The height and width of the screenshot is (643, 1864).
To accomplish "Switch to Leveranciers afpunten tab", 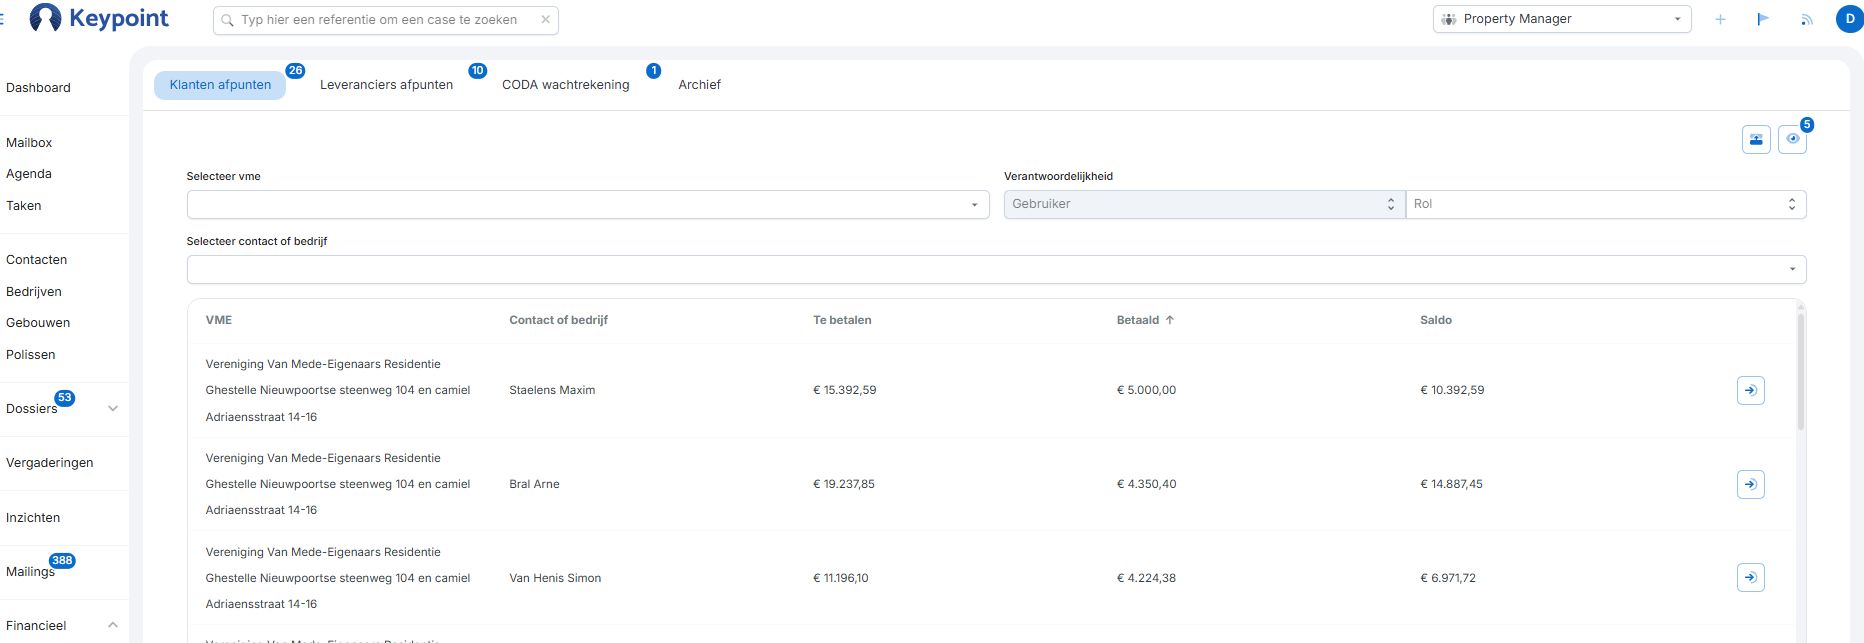I will [x=386, y=85].
